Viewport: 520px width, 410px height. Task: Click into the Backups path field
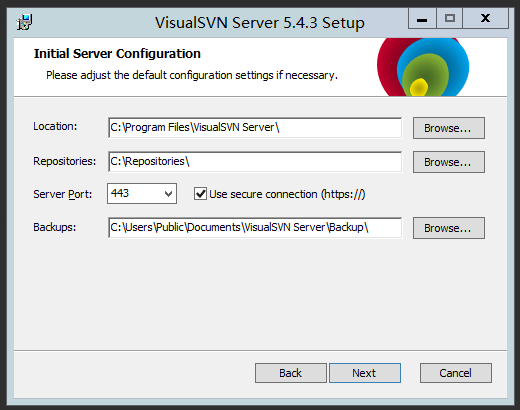tap(255, 228)
